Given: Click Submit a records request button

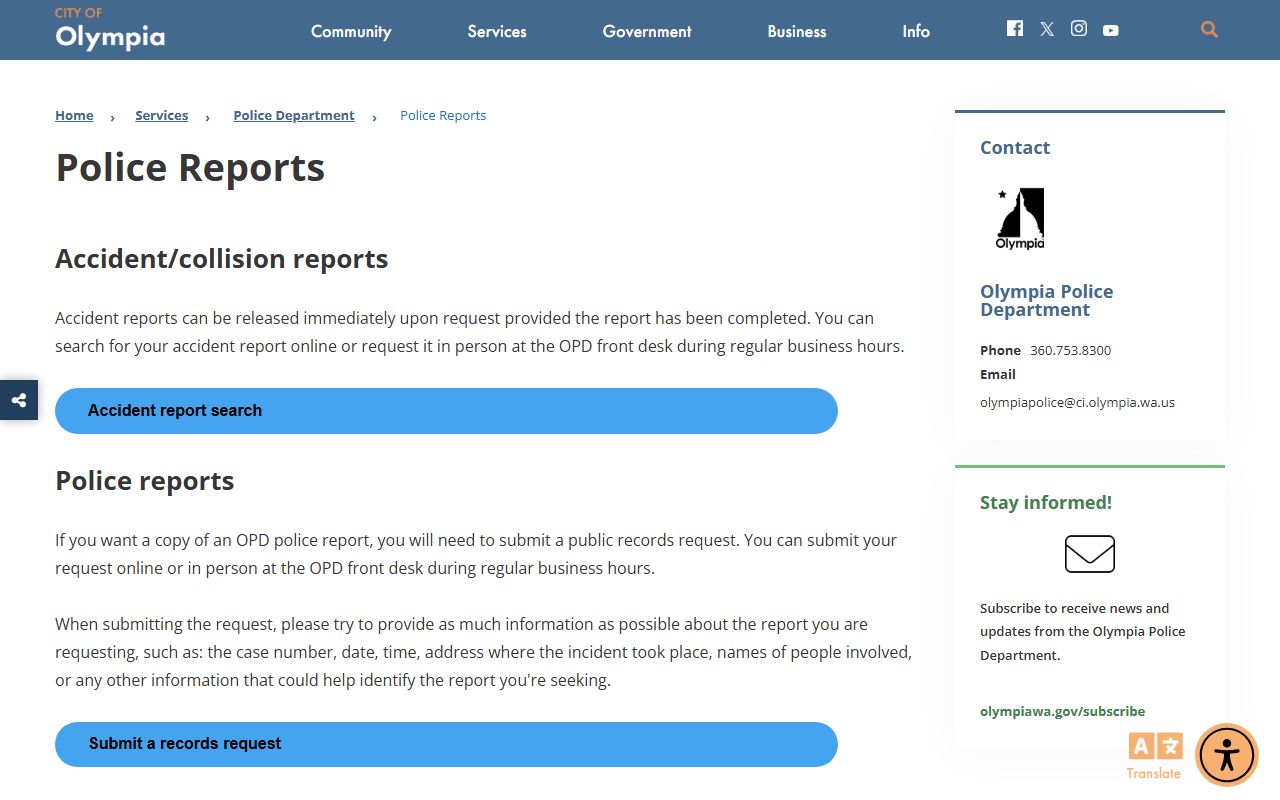Looking at the screenshot, I should (x=446, y=744).
